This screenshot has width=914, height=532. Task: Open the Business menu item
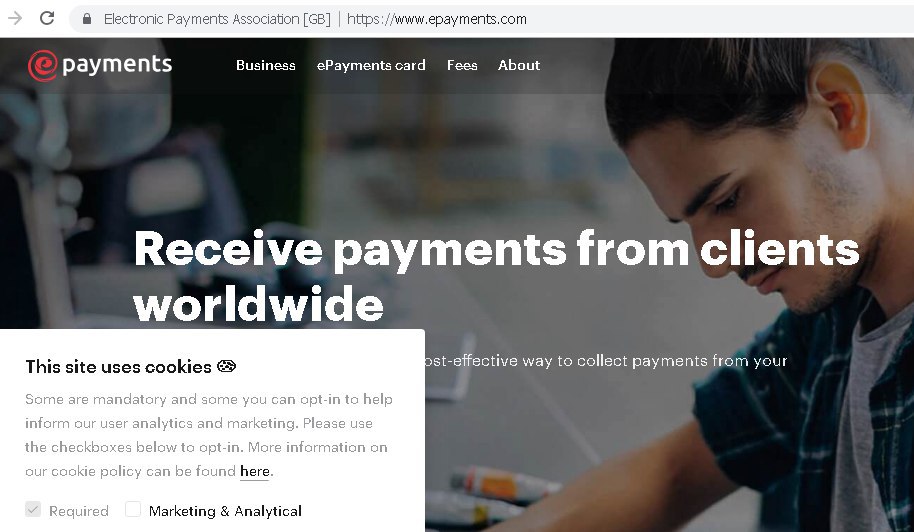pyautogui.click(x=266, y=65)
